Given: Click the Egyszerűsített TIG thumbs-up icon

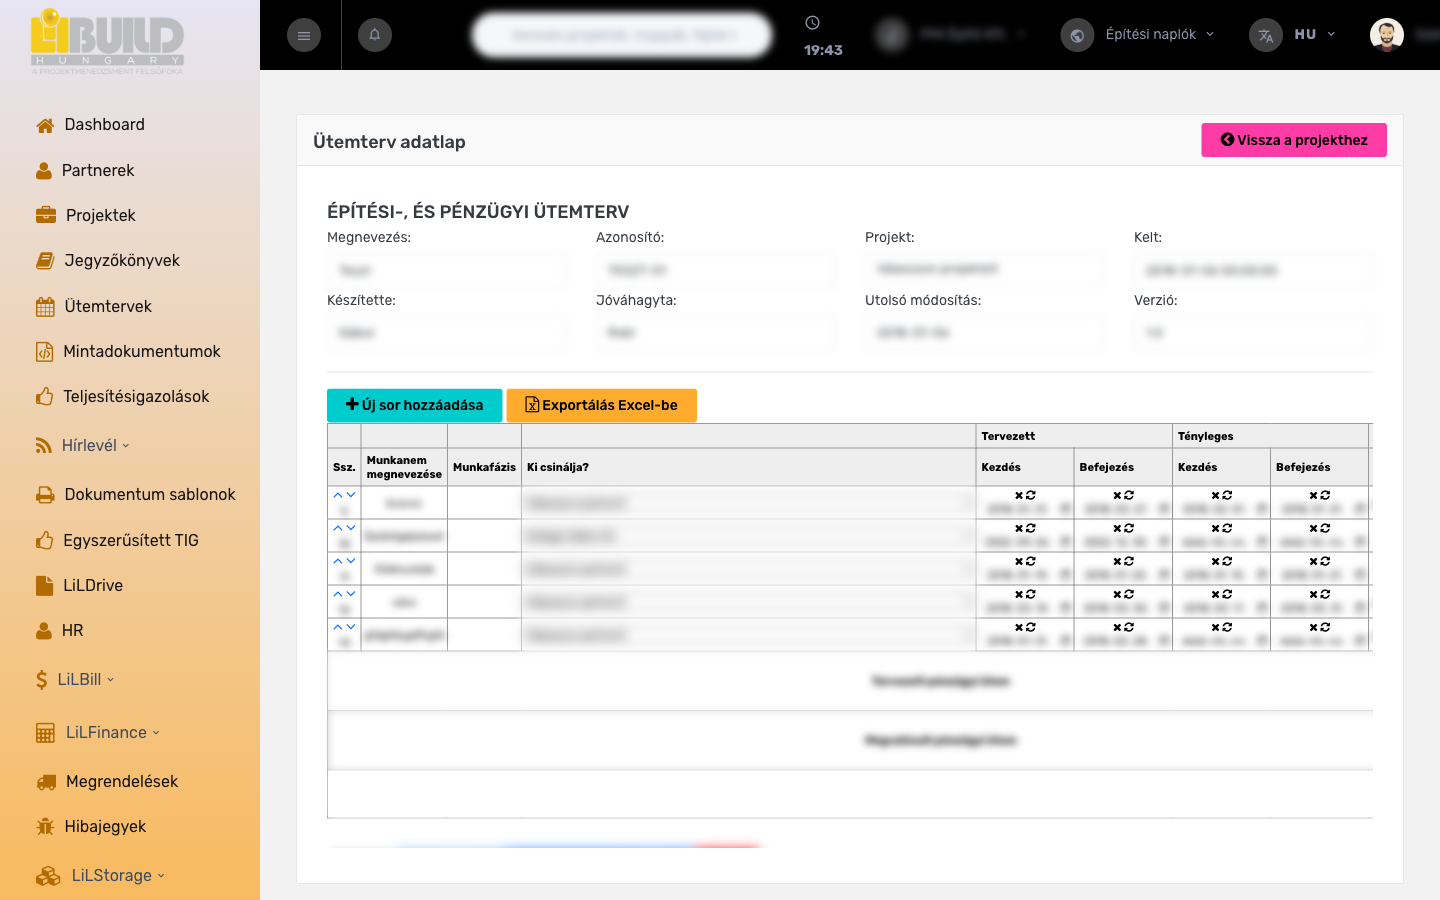Looking at the screenshot, I should pyautogui.click(x=44, y=541).
